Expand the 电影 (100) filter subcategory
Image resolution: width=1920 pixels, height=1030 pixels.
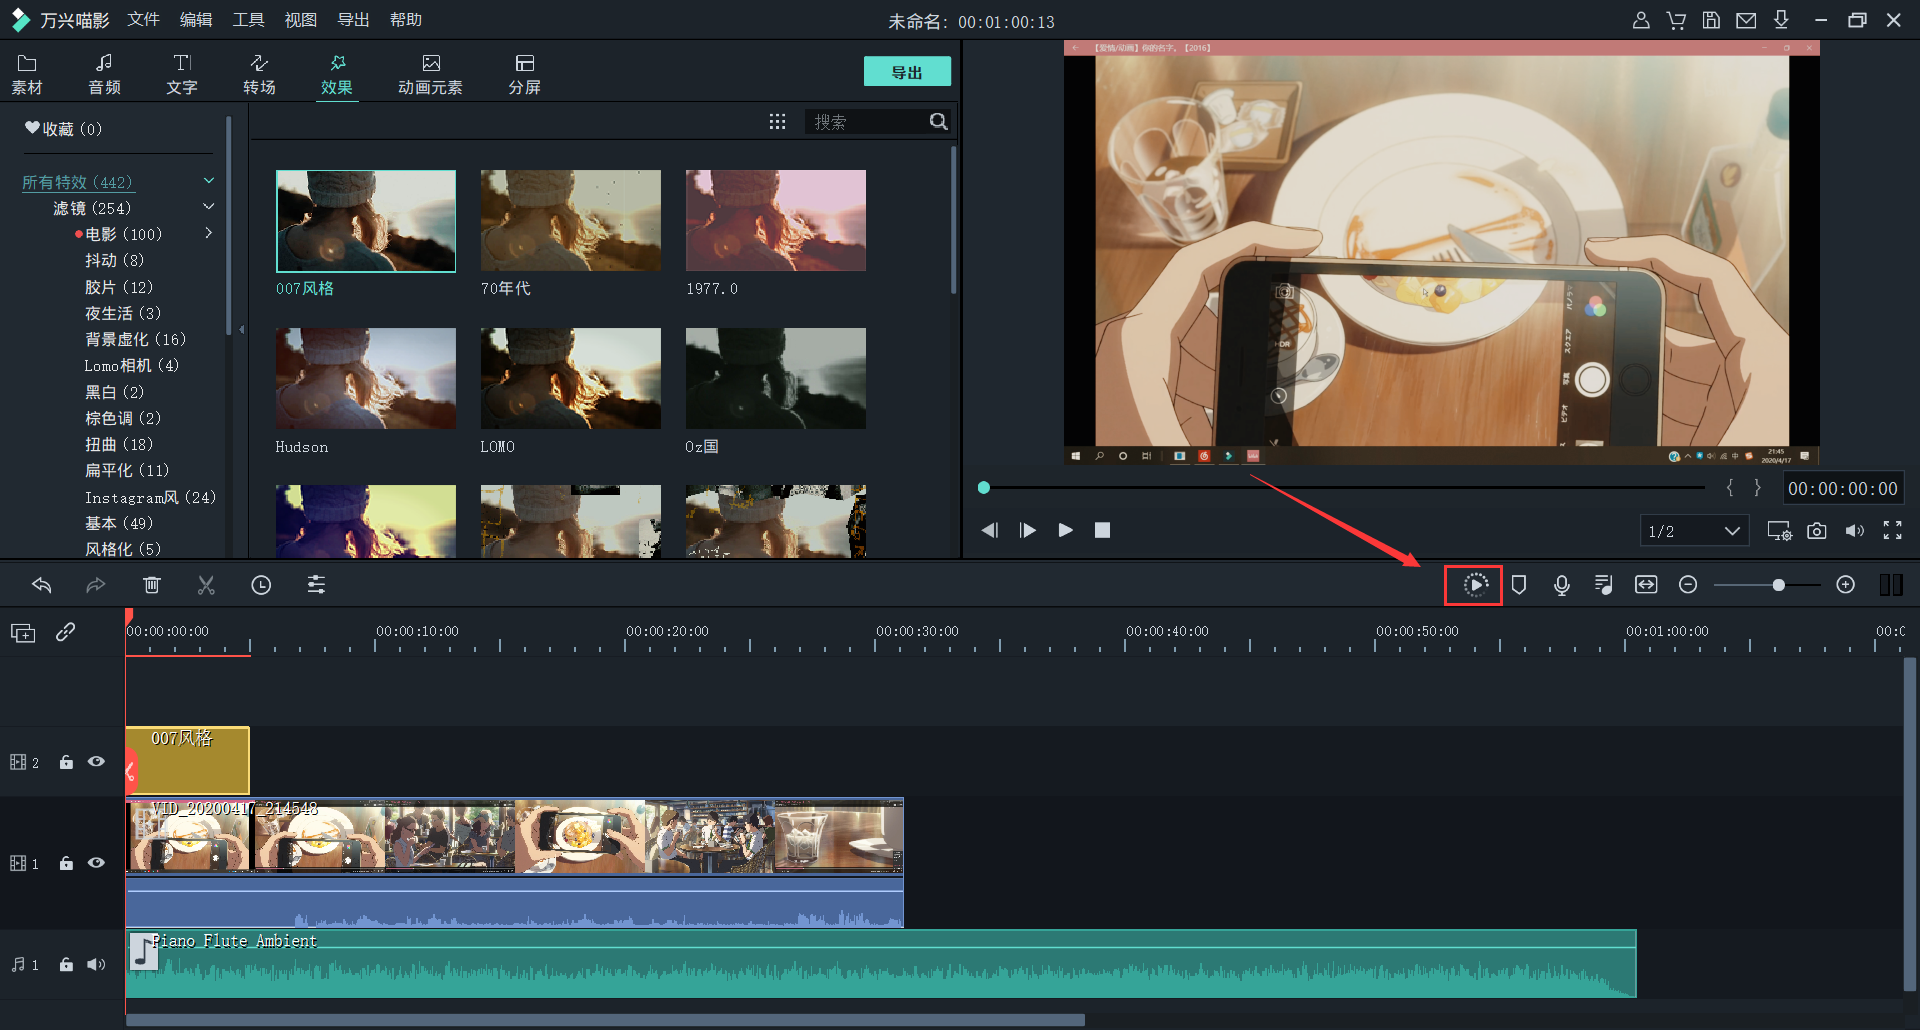[x=209, y=233]
